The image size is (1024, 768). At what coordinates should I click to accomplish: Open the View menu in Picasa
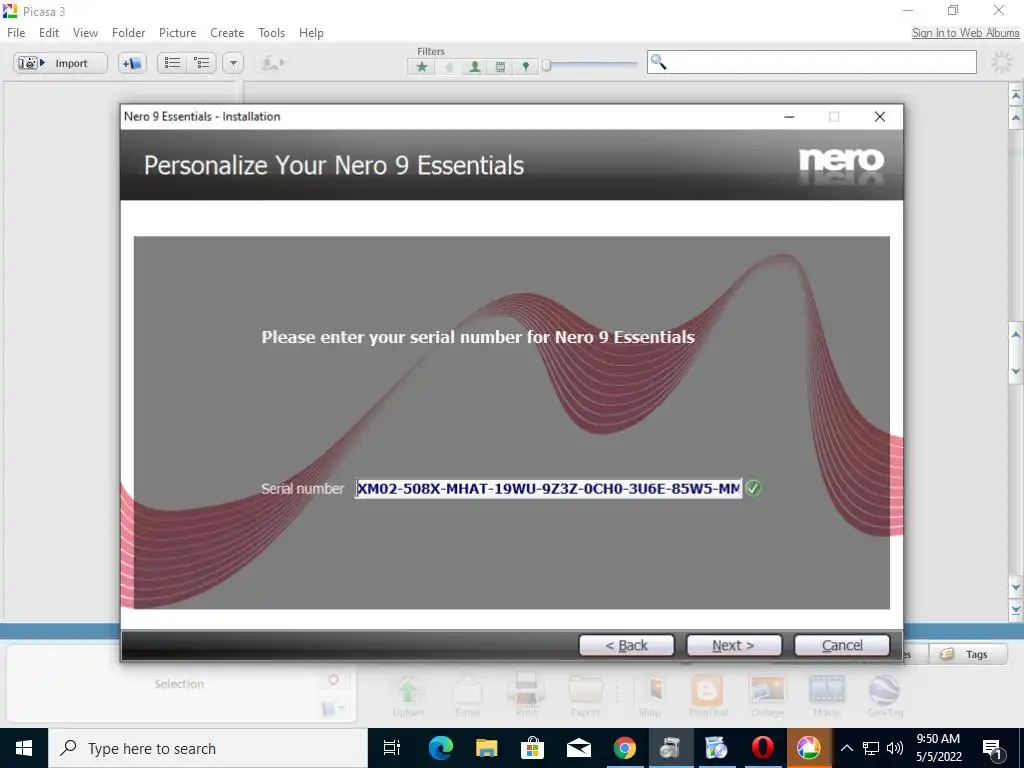(85, 33)
